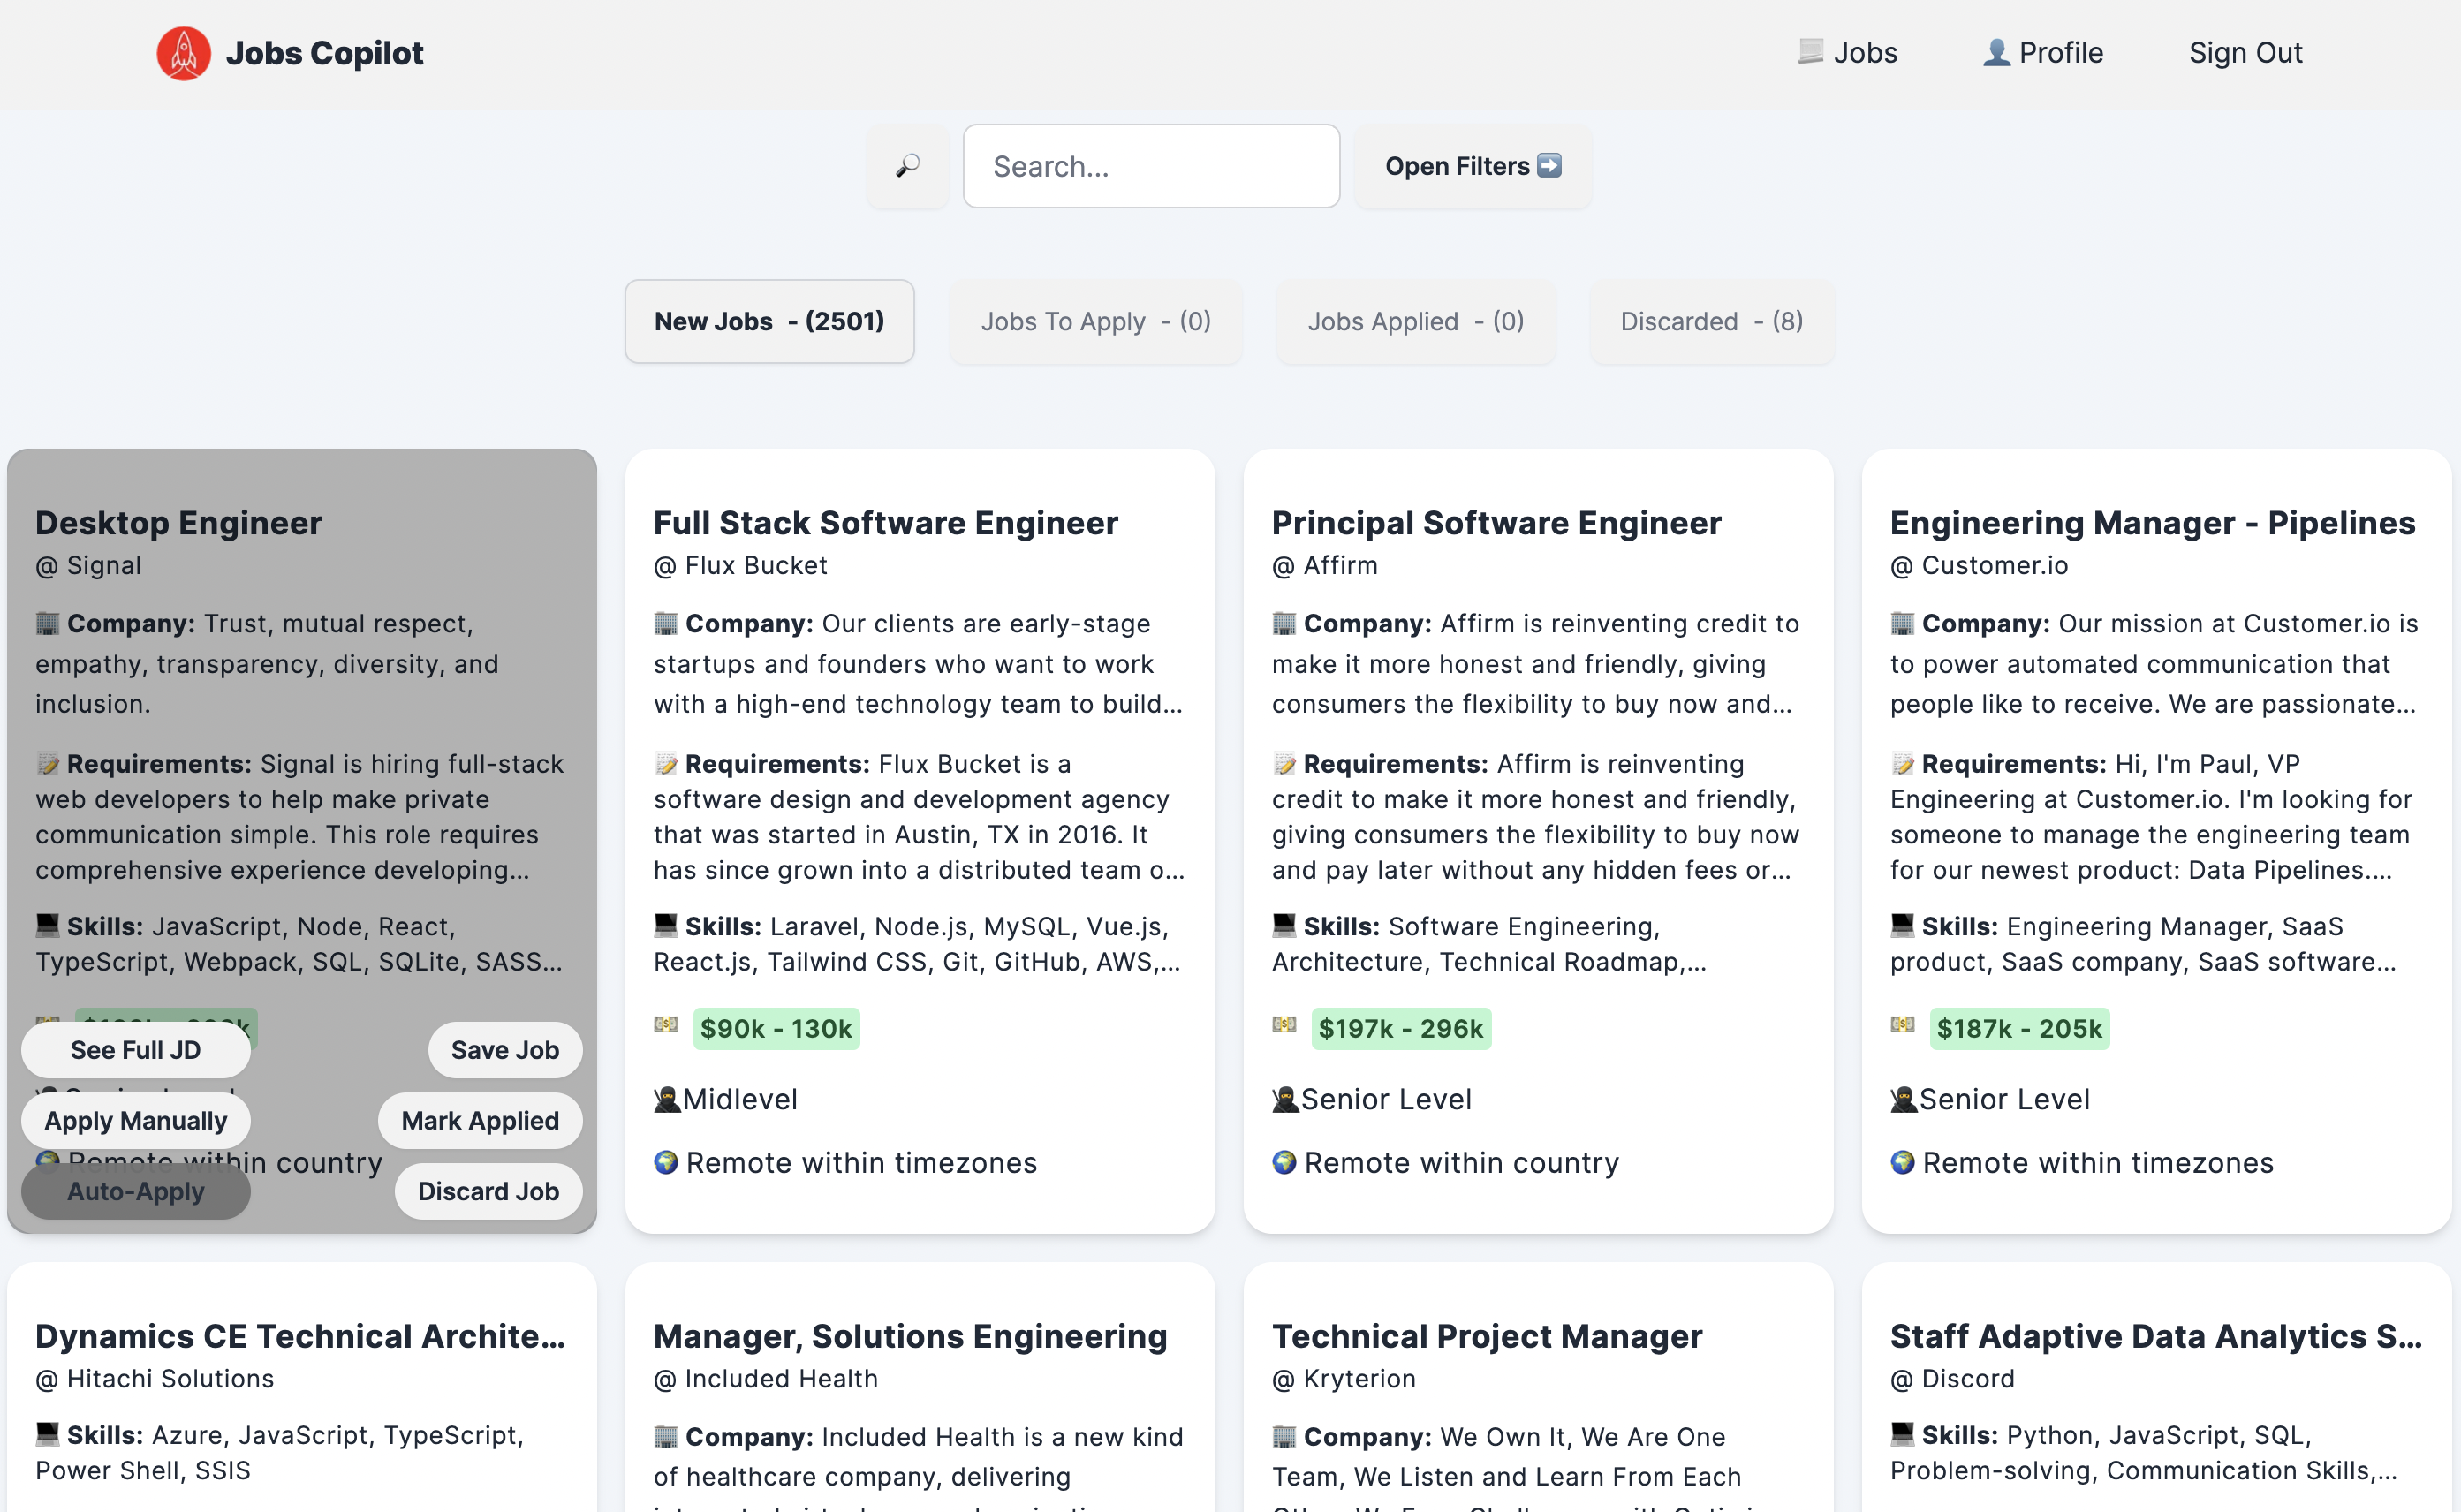
Task: Click the ninja icon beside Midlevel
Action: coord(667,1100)
